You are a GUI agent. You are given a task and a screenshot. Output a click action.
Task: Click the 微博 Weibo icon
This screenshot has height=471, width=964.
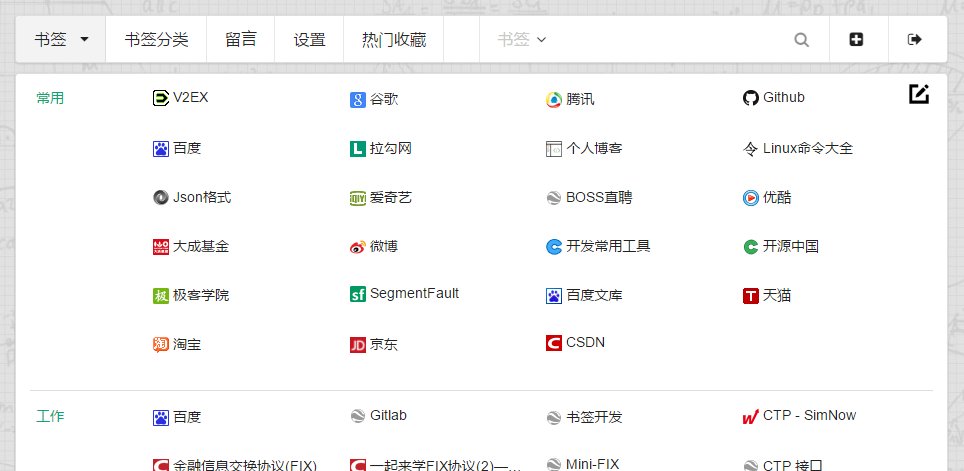tap(357, 247)
